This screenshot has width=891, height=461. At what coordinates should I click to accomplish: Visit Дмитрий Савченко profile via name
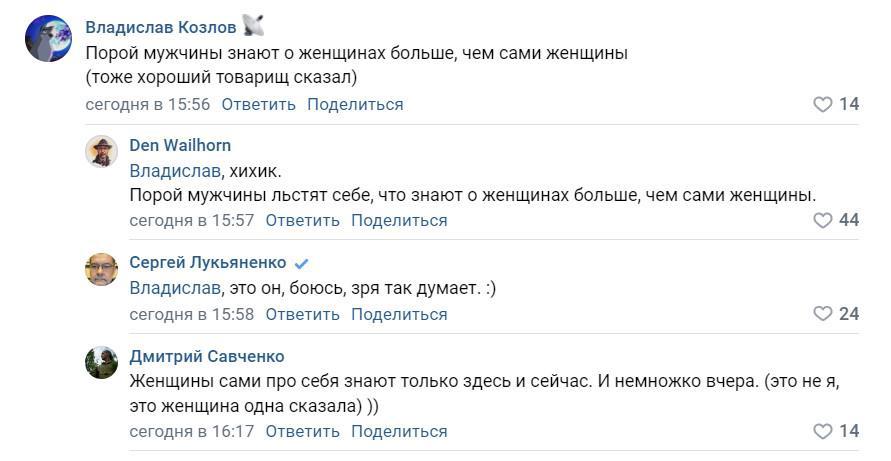207,357
